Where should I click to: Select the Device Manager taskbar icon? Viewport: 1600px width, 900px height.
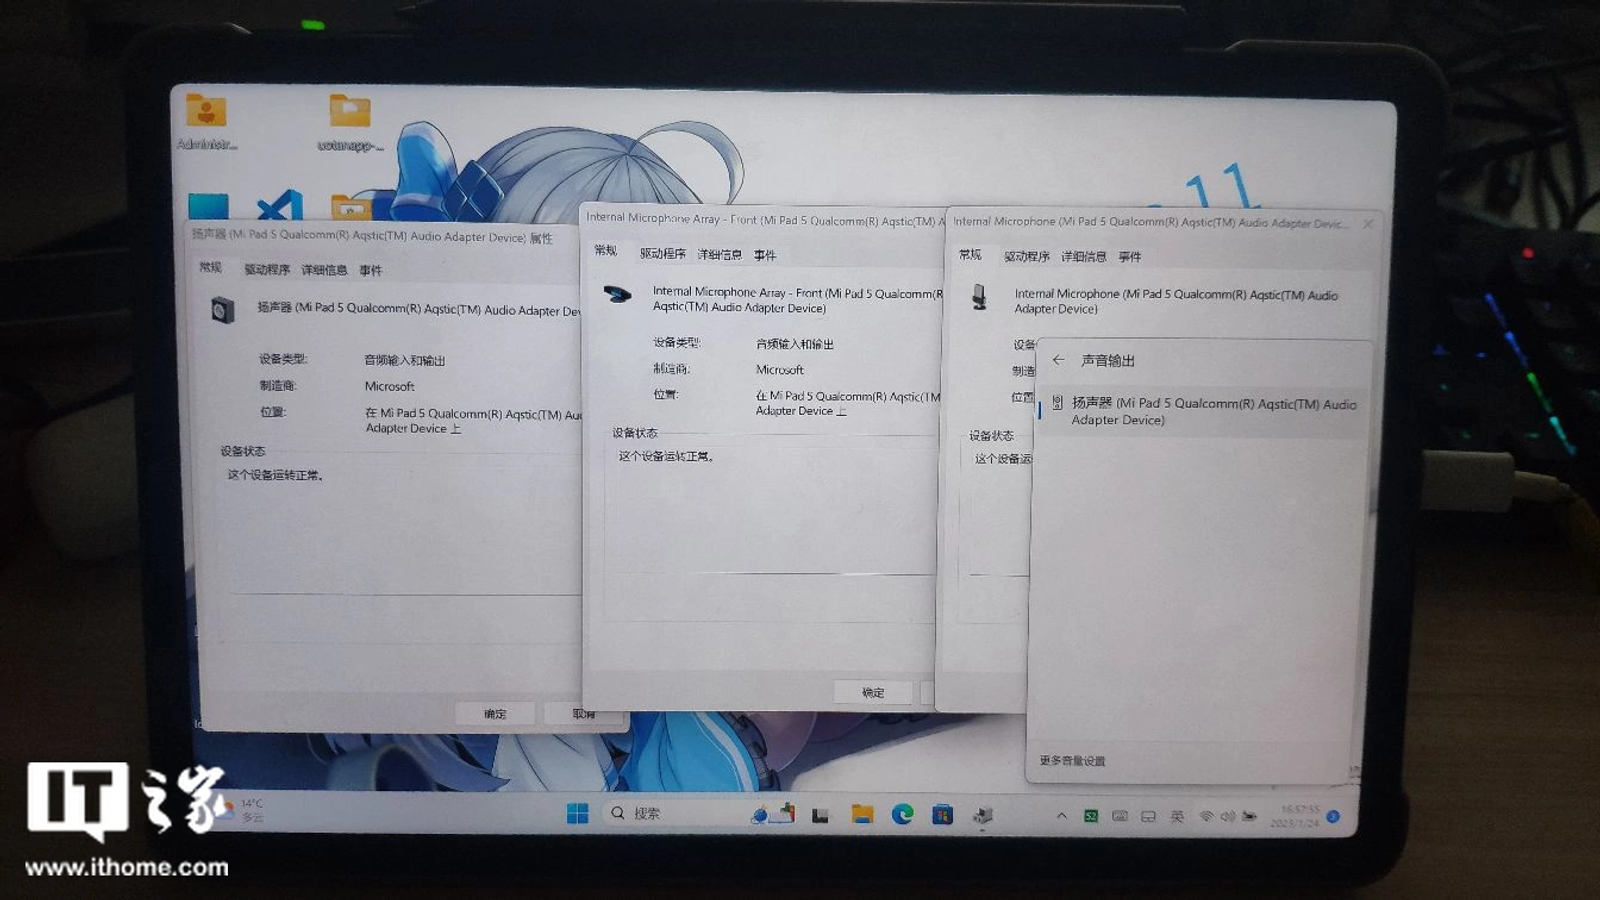pos(983,815)
